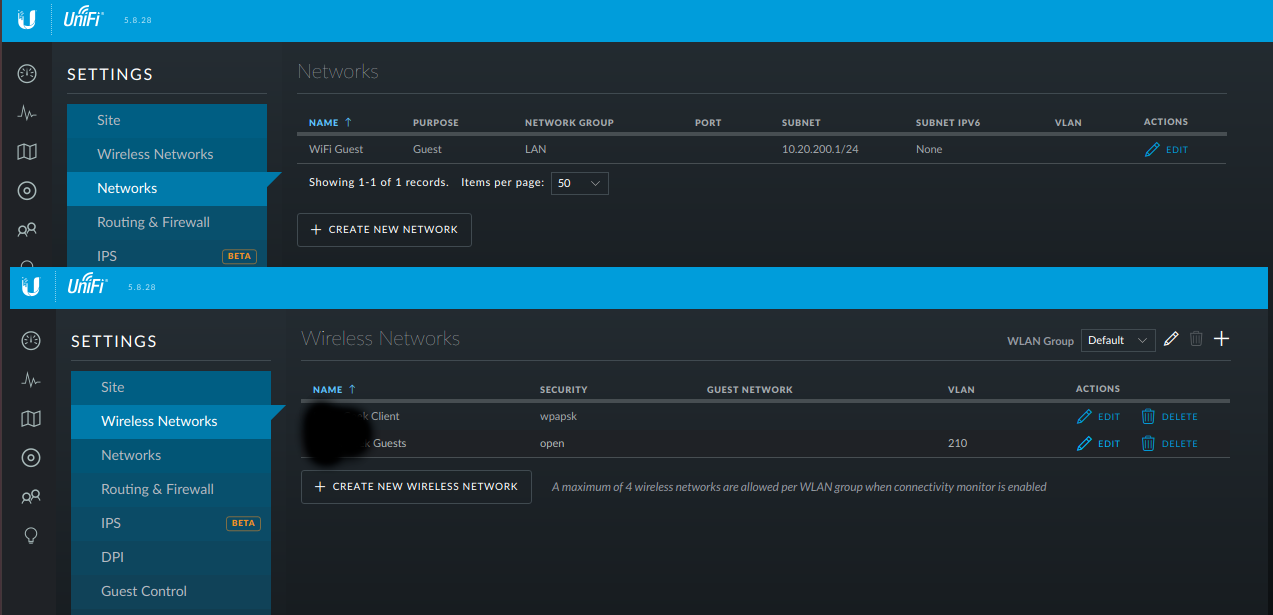Screen dimensions: 1273x615
Task: Click the trash icon beside WLAN Group dropdown
Action: [x=1196, y=340]
